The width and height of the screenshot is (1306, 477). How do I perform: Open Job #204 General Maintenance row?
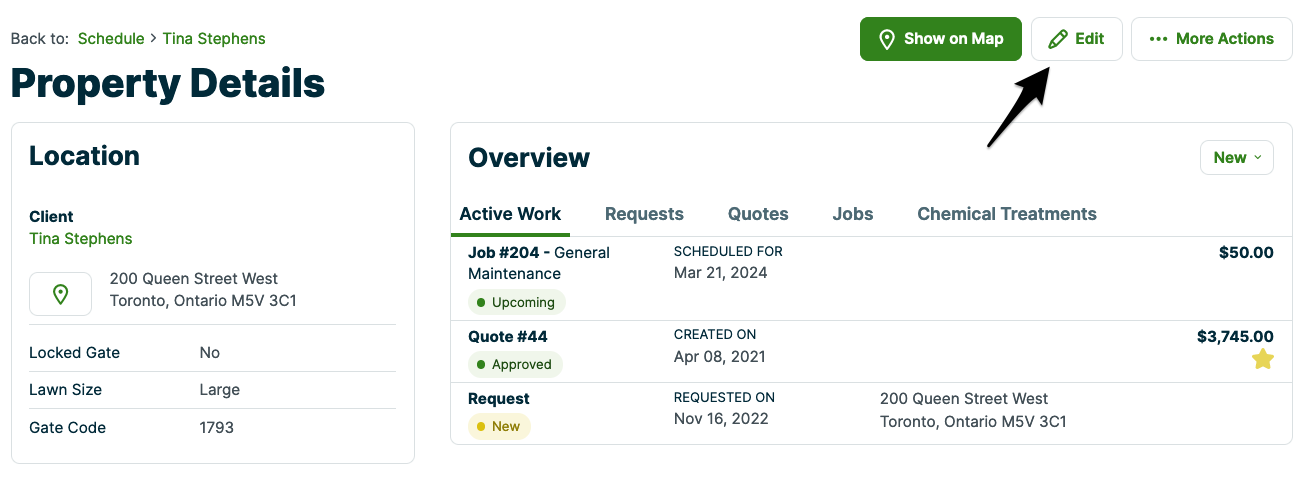[538, 263]
